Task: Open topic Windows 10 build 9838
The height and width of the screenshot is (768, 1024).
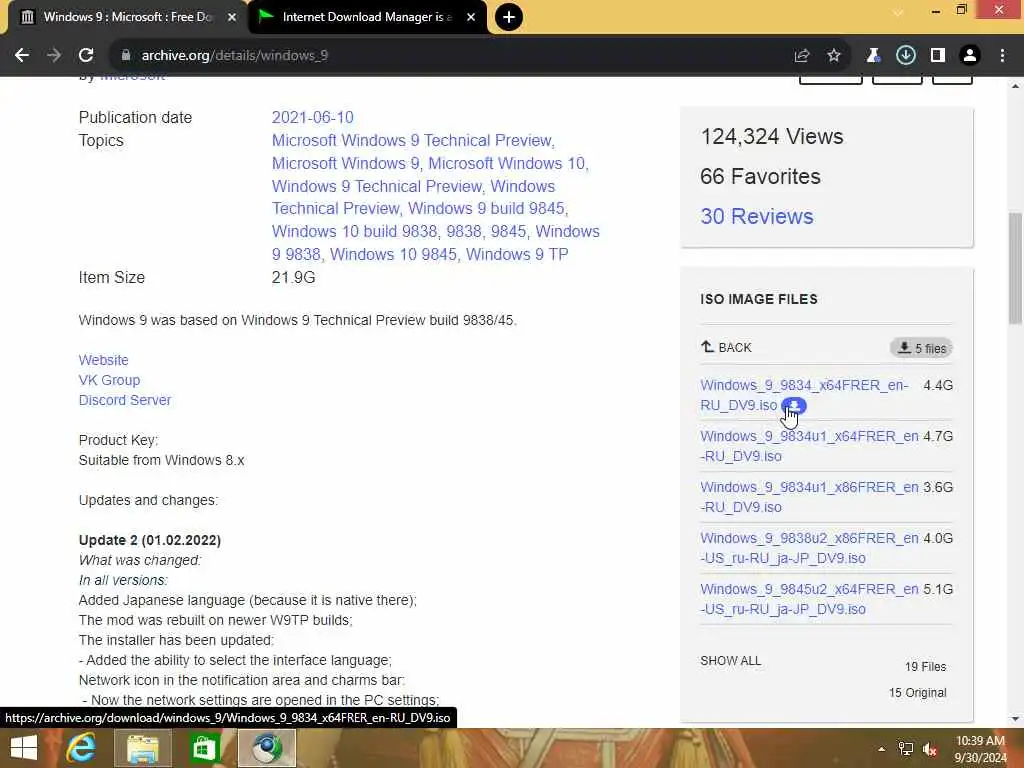Action: (x=354, y=231)
